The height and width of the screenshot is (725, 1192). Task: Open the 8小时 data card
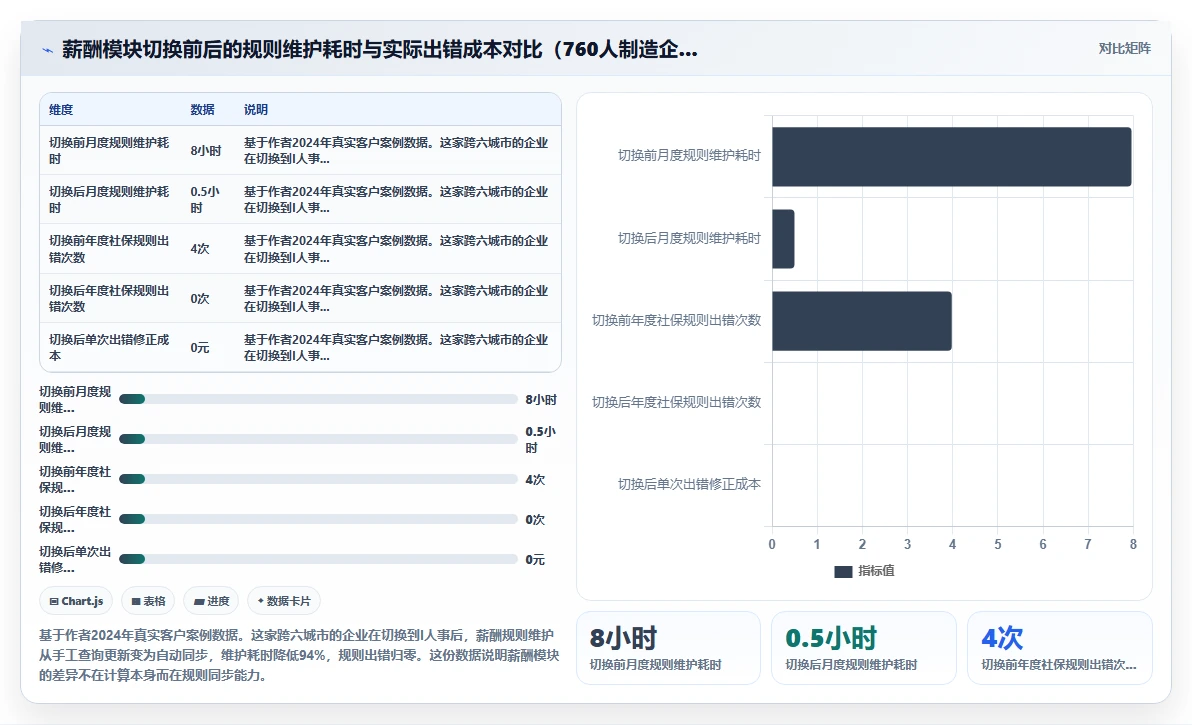[x=668, y=648]
